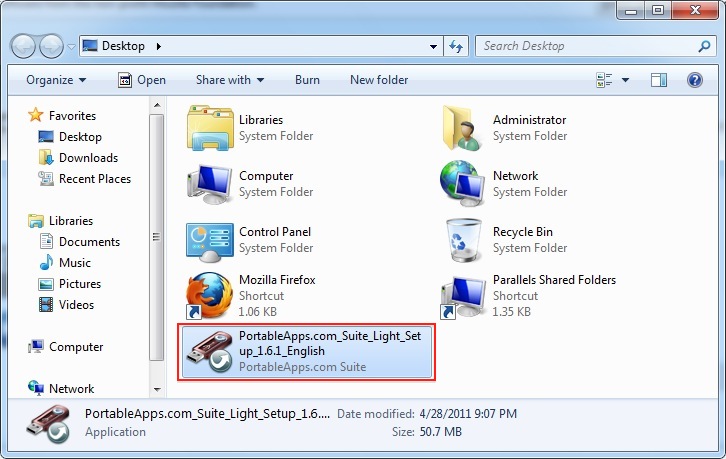Click Open in the toolbar
This screenshot has width=726, height=459.
[142, 80]
